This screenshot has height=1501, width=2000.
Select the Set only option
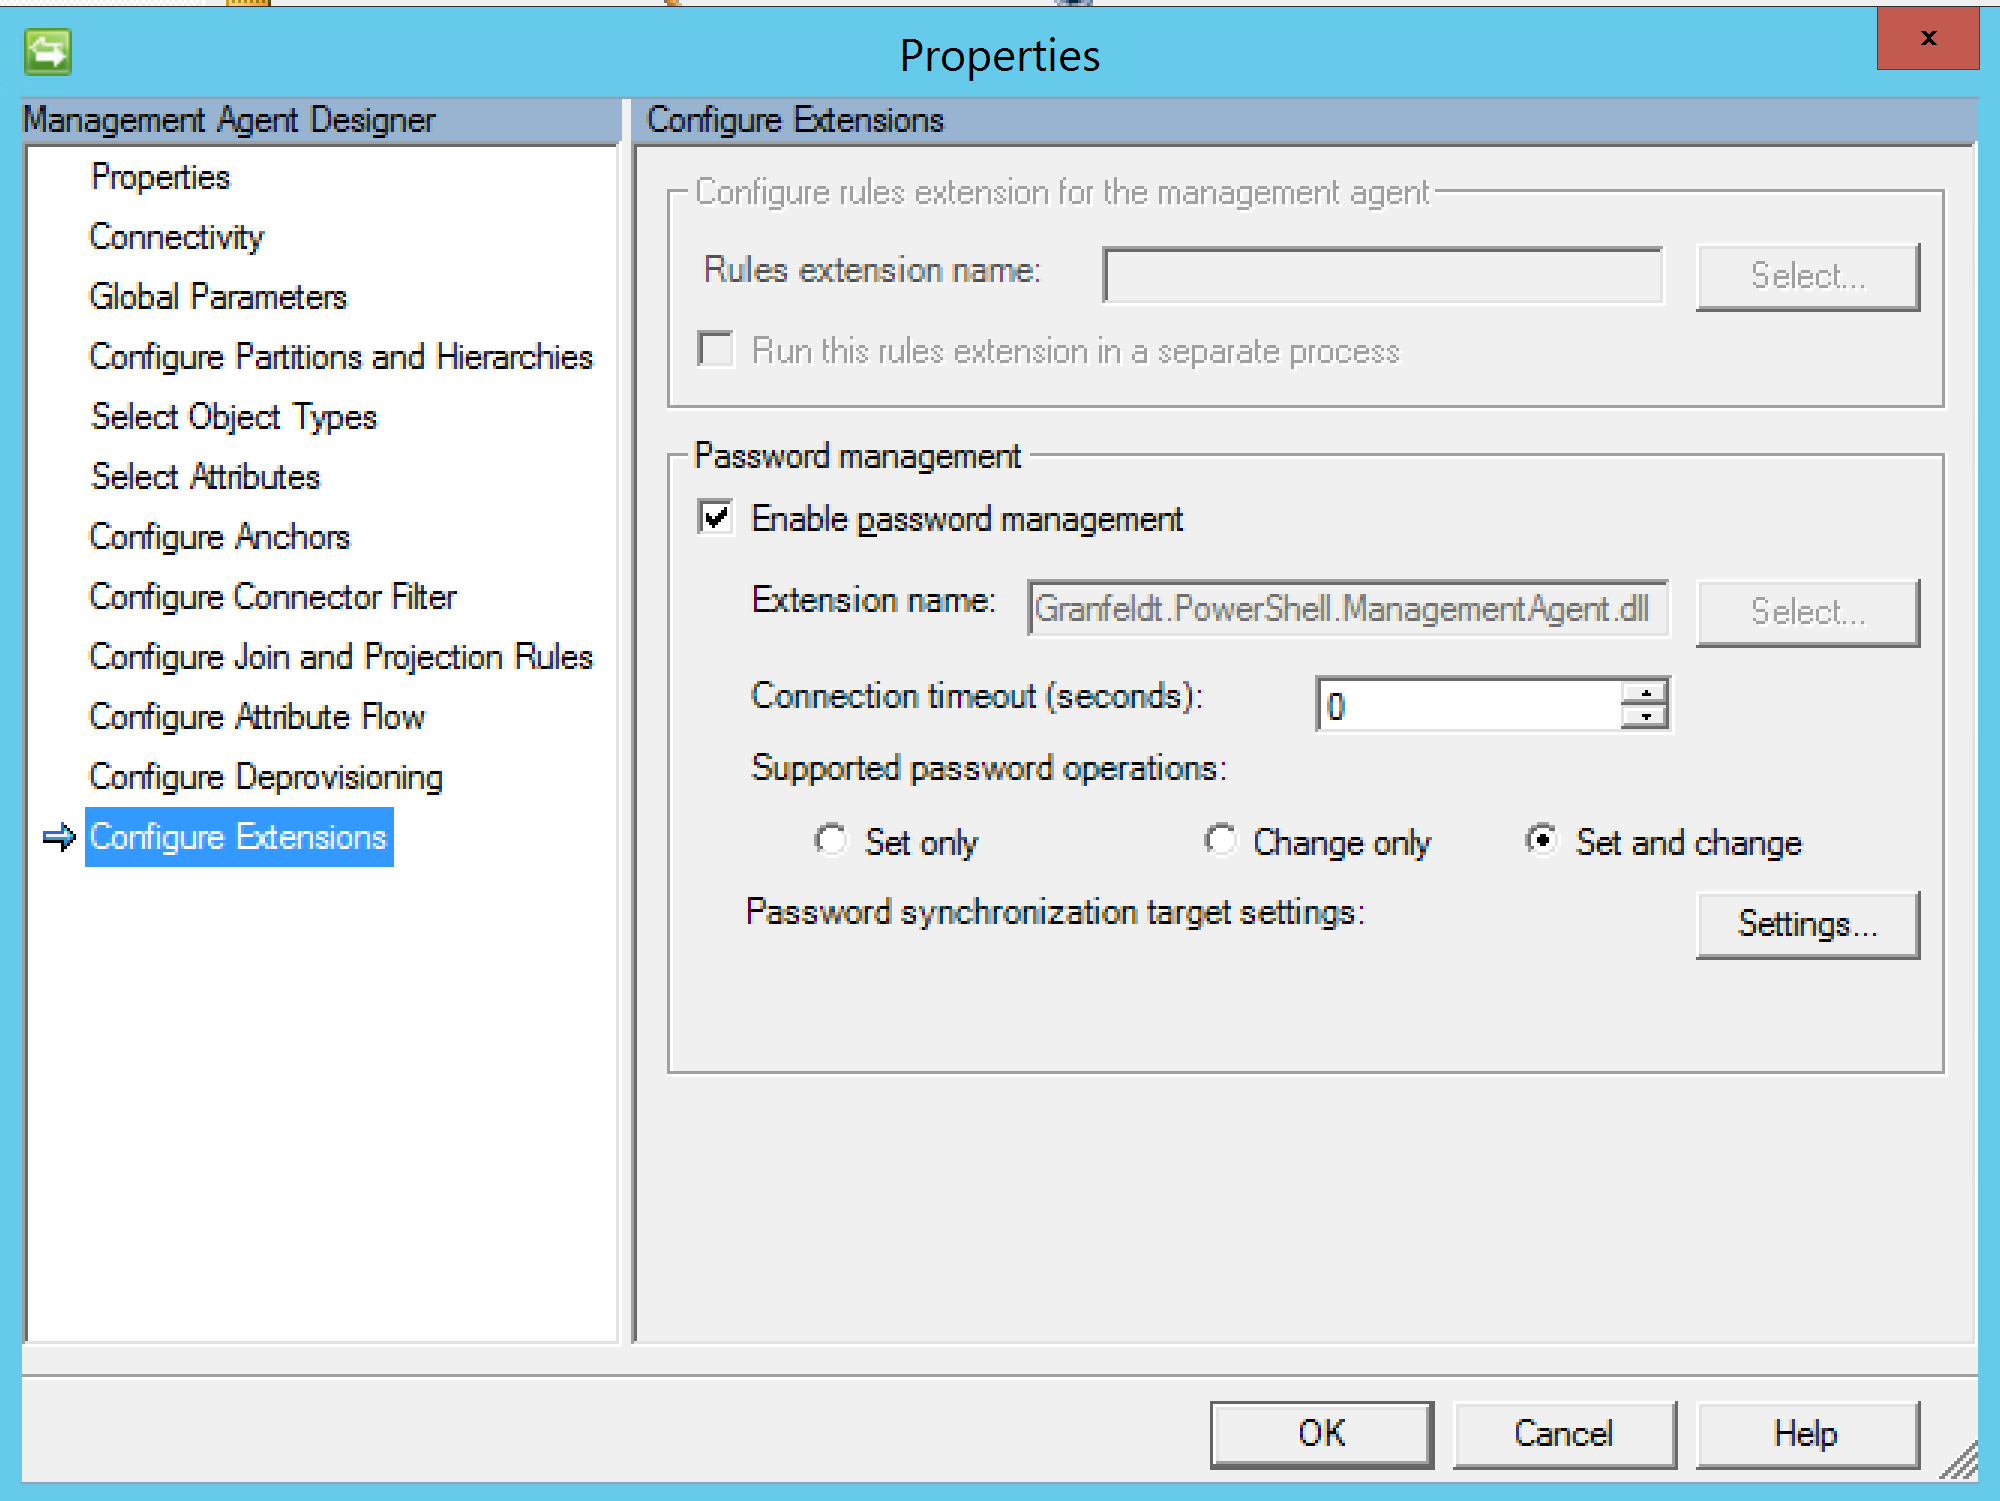point(831,841)
